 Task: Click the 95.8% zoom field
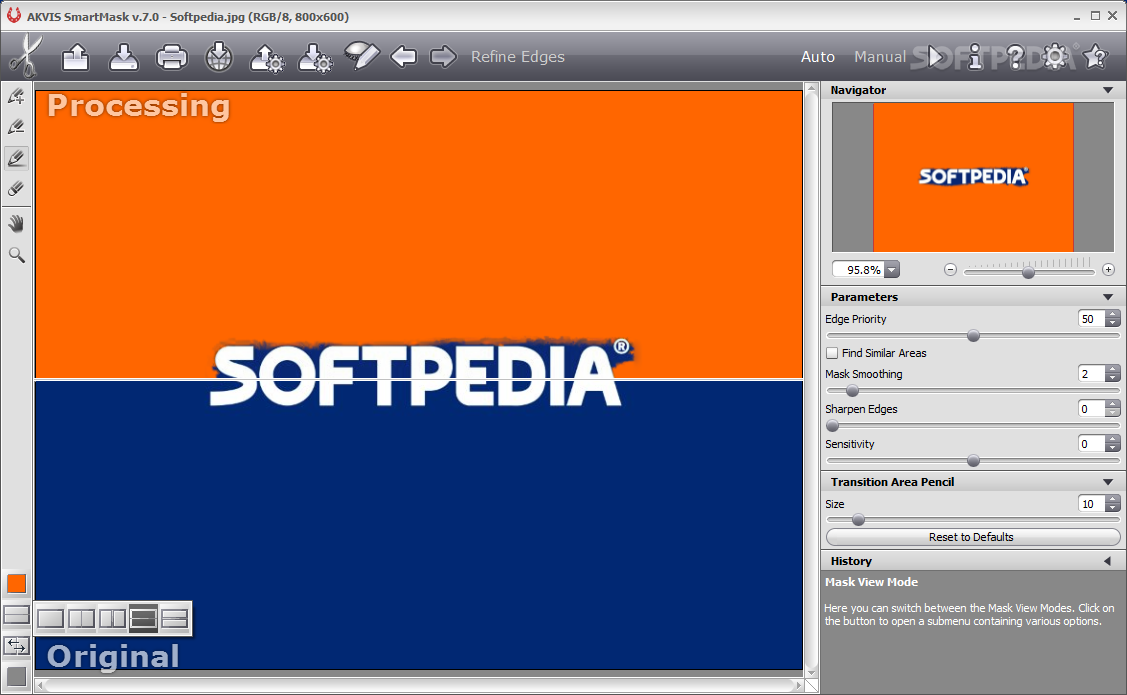pyautogui.click(x=859, y=270)
